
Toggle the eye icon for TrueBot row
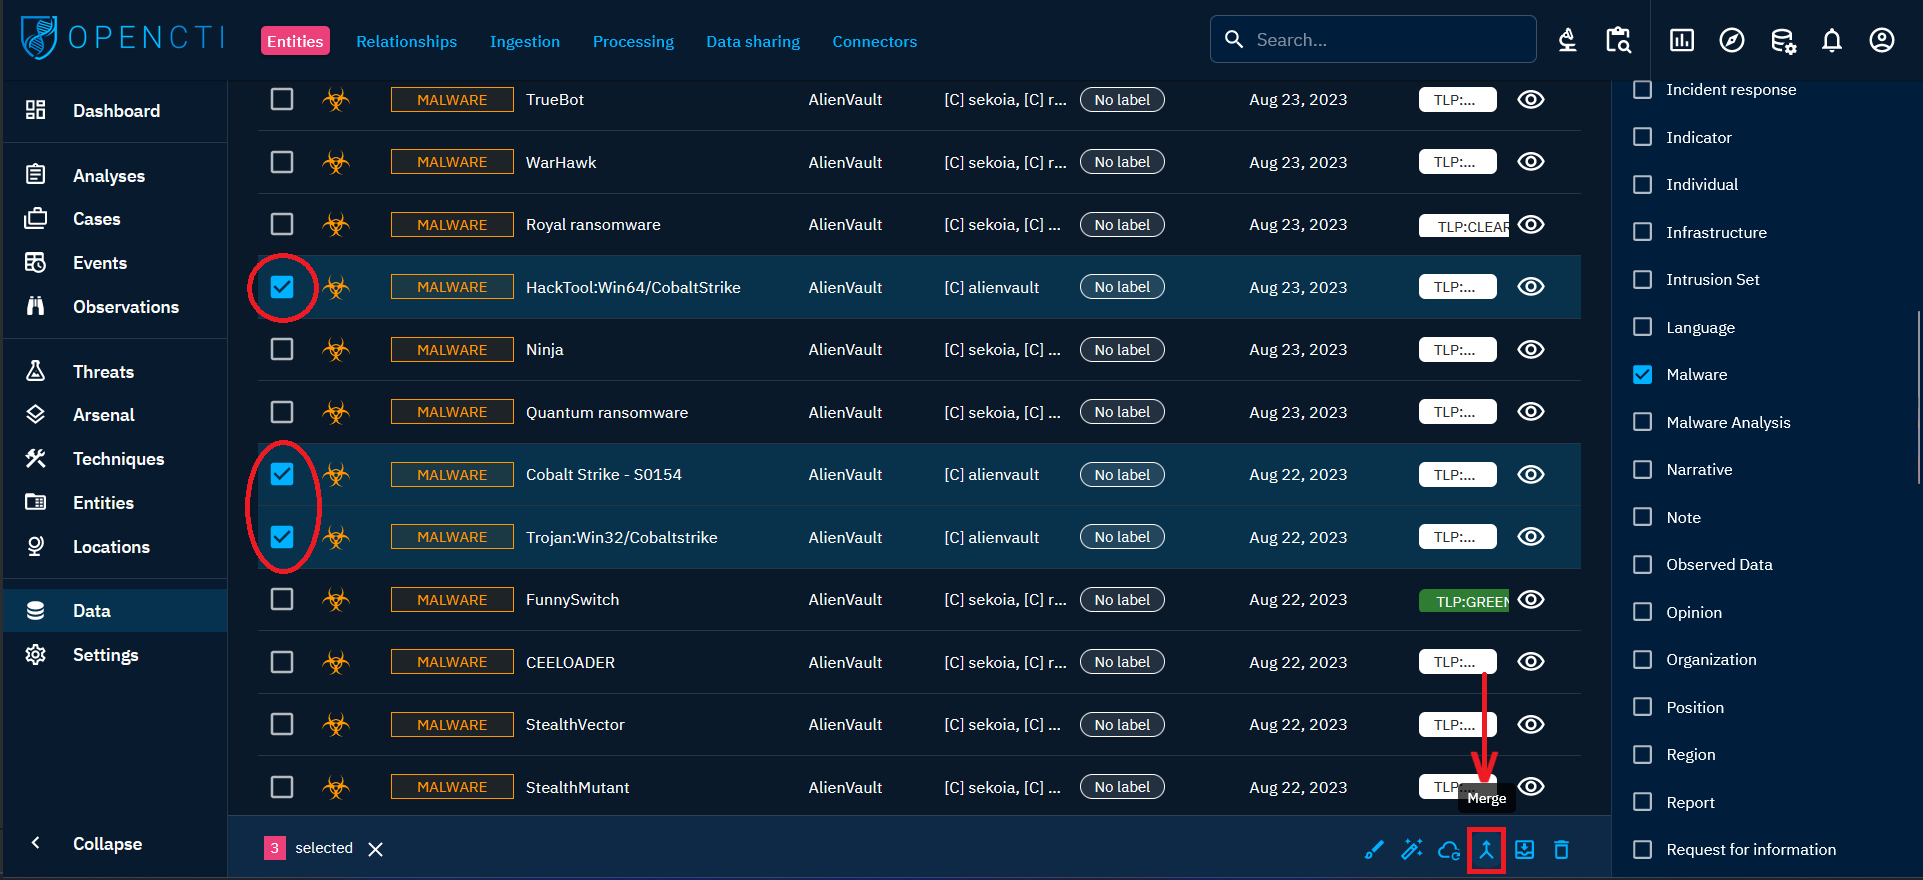1530,100
